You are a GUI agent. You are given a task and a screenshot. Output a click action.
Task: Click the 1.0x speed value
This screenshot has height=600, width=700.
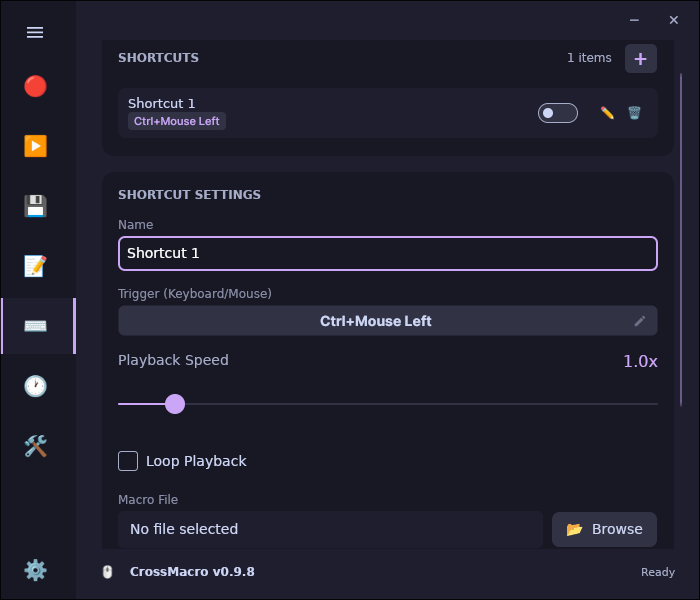[x=640, y=361]
